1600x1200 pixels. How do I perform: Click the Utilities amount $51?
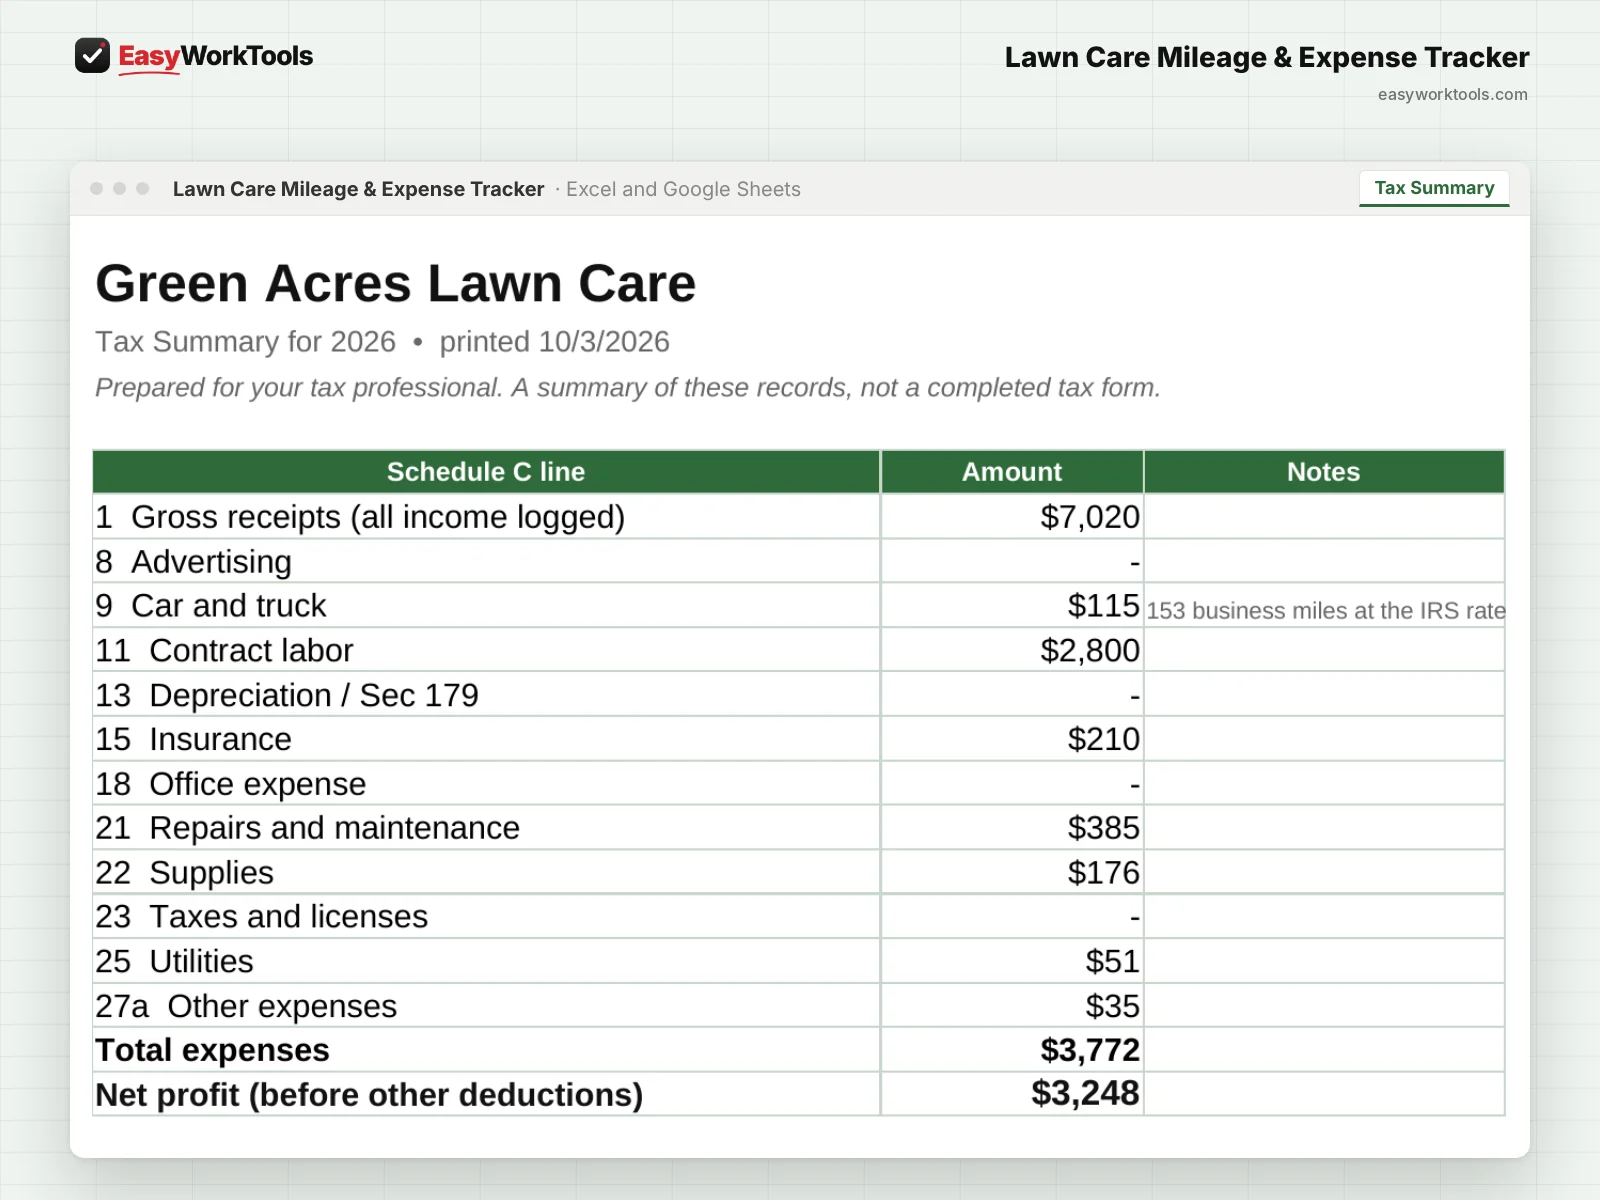(x=1112, y=961)
